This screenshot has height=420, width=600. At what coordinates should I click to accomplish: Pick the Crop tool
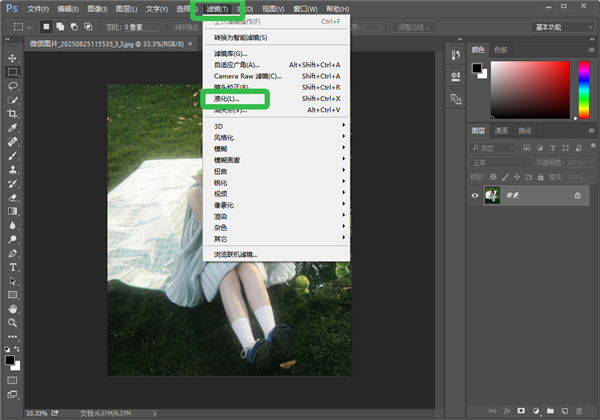point(13,114)
